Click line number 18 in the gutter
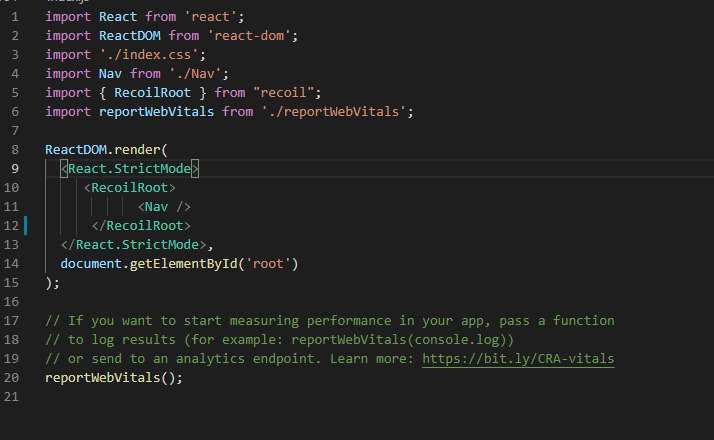Viewport: 714px width, 440px height. click(x=11, y=340)
